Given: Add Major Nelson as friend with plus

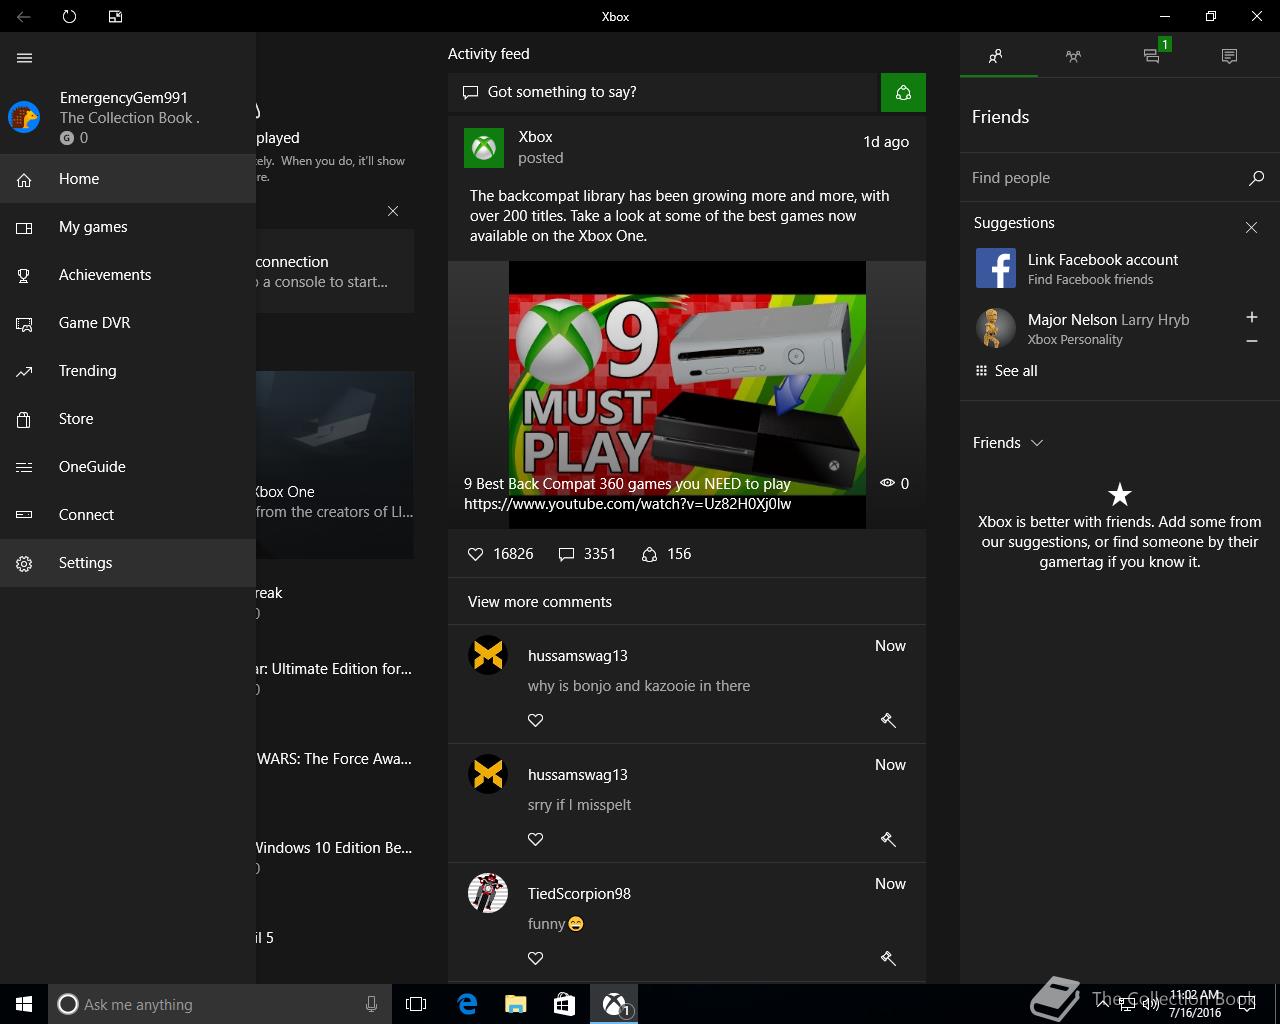Looking at the screenshot, I should coord(1251,317).
